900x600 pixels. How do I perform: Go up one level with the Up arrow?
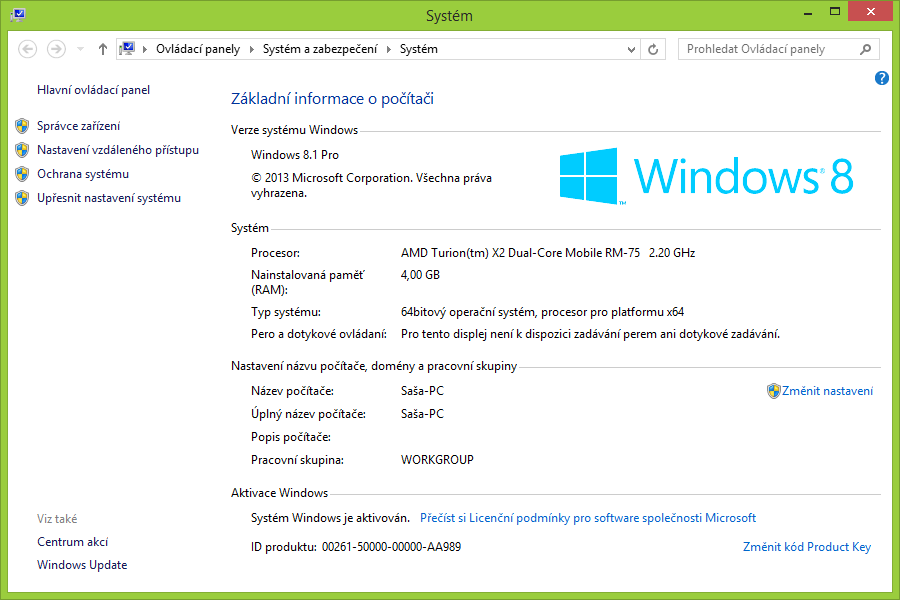[x=103, y=49]
